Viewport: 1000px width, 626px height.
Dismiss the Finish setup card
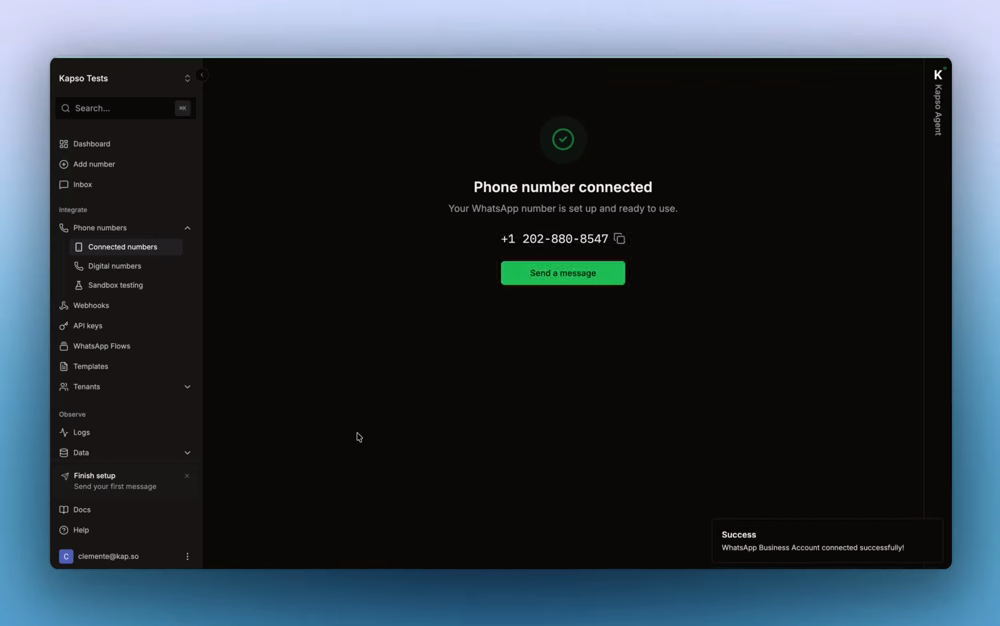click(x=187, y=476)
